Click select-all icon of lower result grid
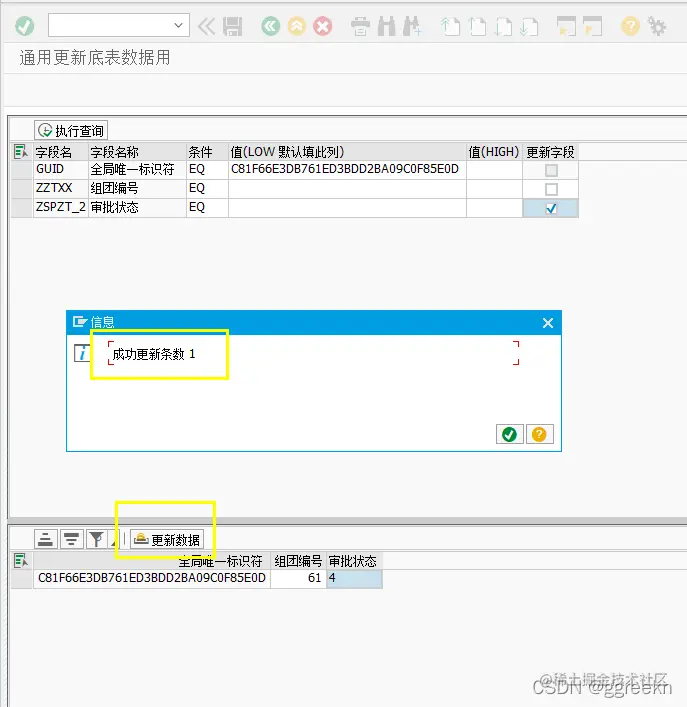 (21, 560)
